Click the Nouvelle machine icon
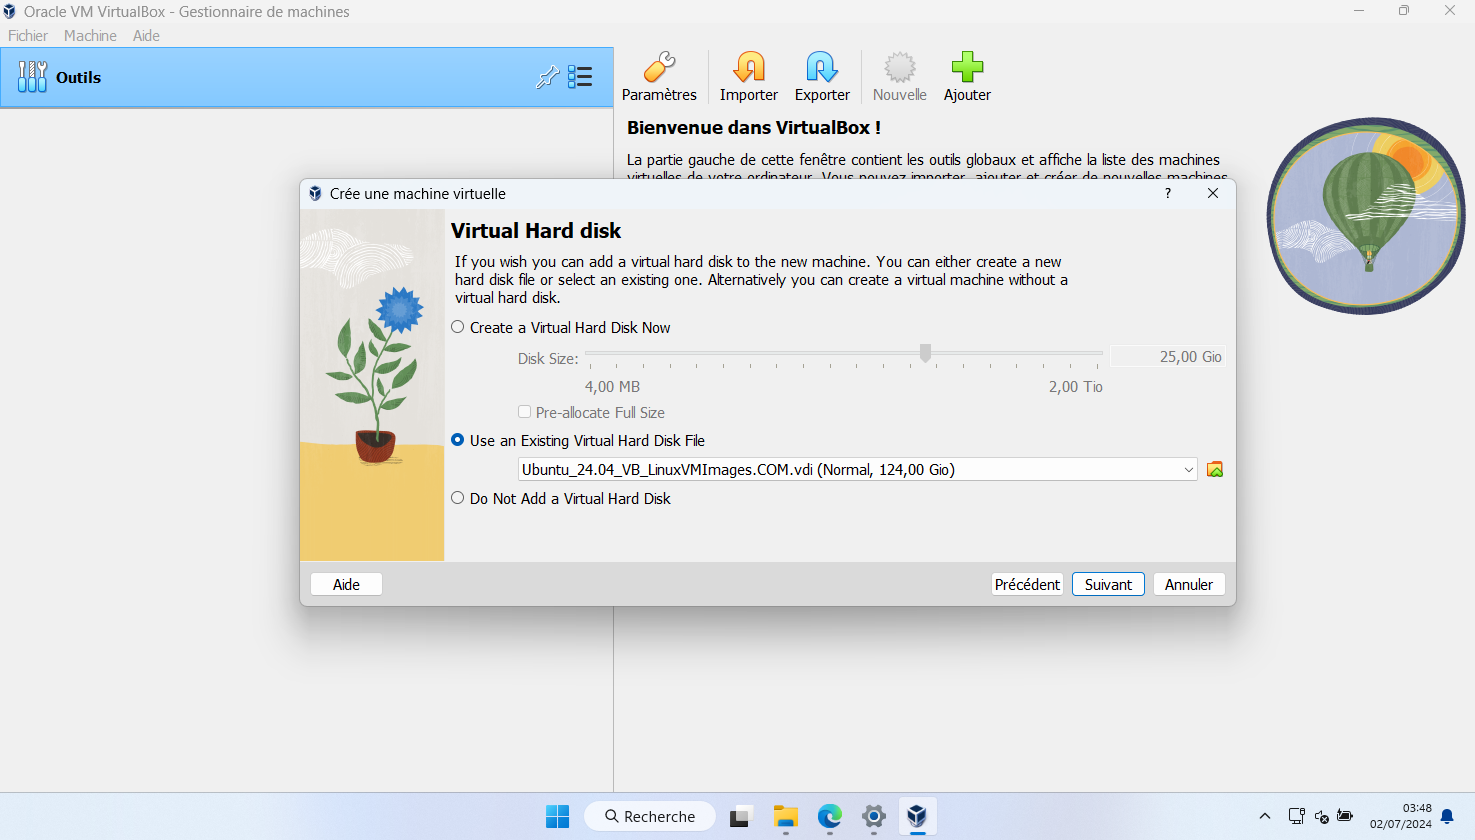Screen dimensions: 1475x840 tap(900, 68)
